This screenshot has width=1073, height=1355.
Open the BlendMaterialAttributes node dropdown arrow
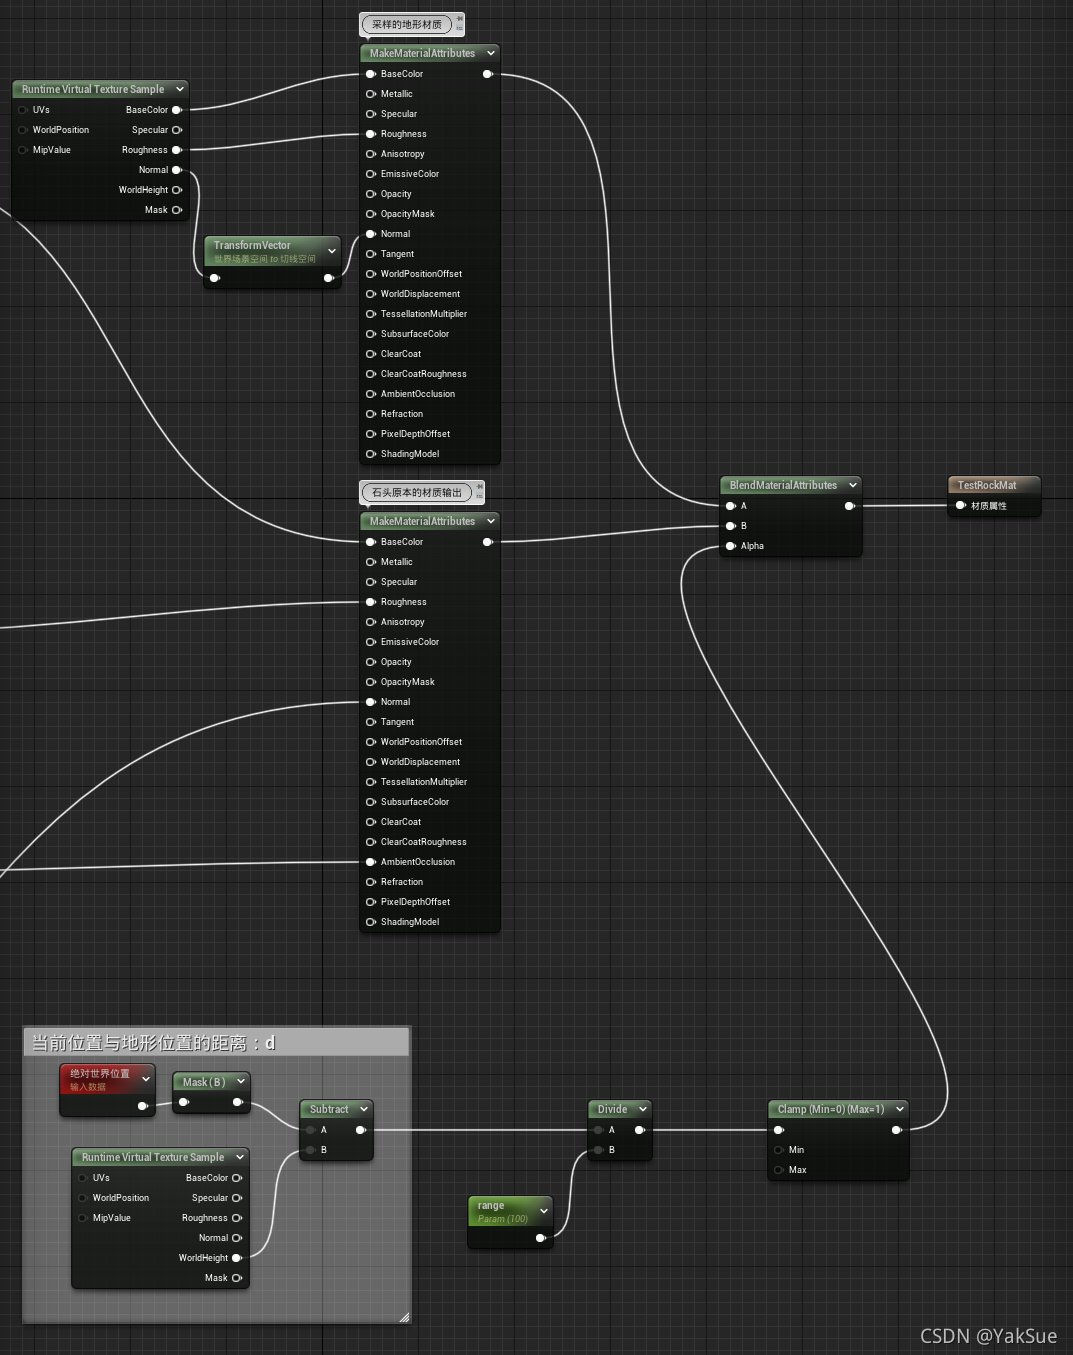point(852,485)
